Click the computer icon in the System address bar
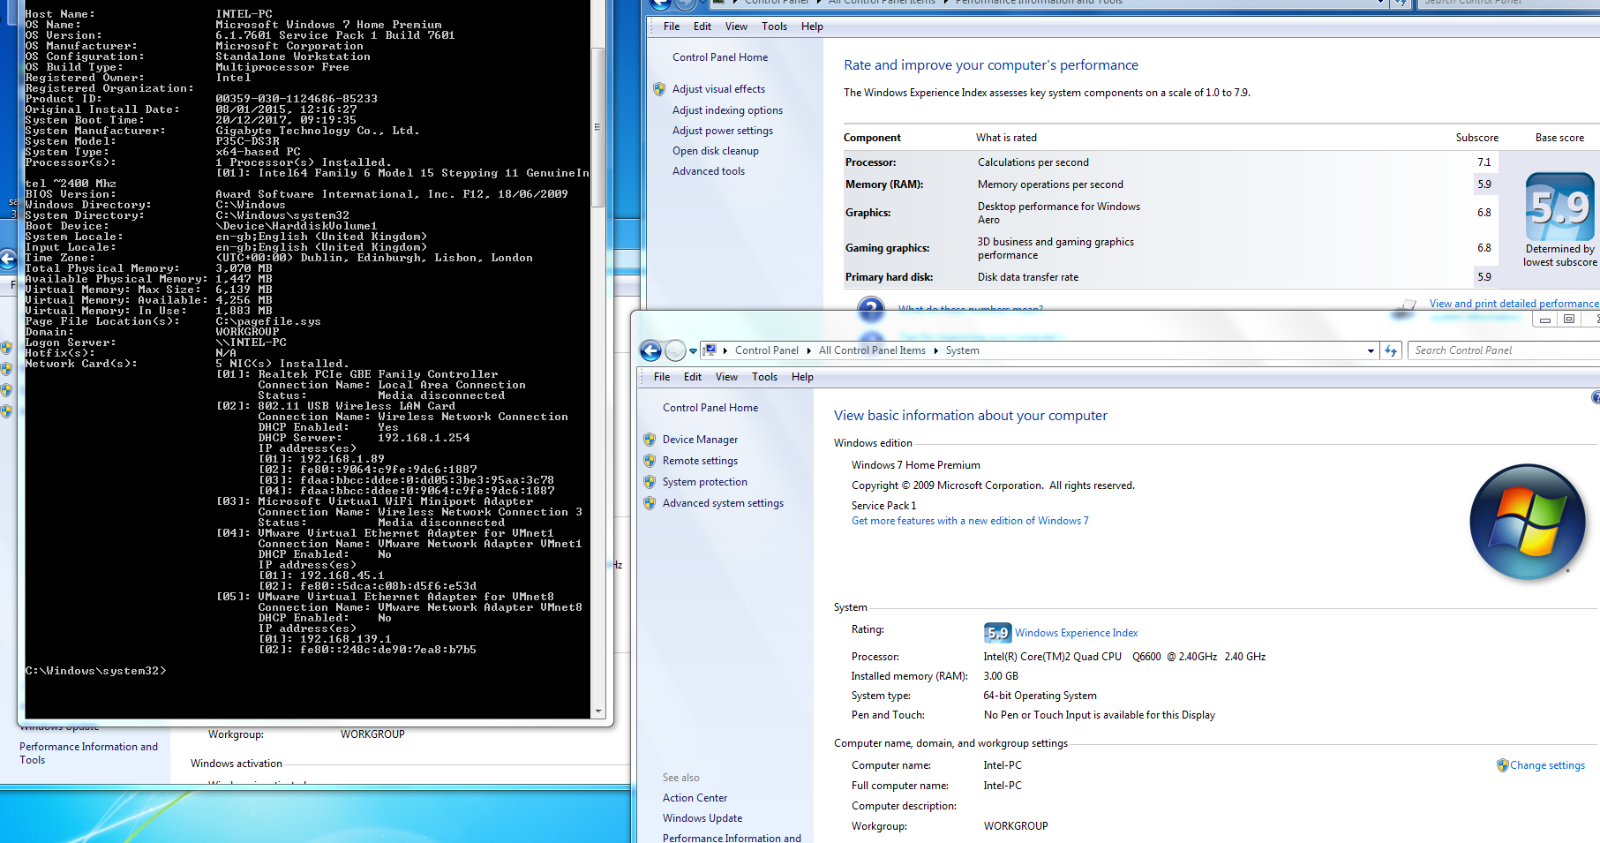1600x843 pixels. tap(710, 350)
